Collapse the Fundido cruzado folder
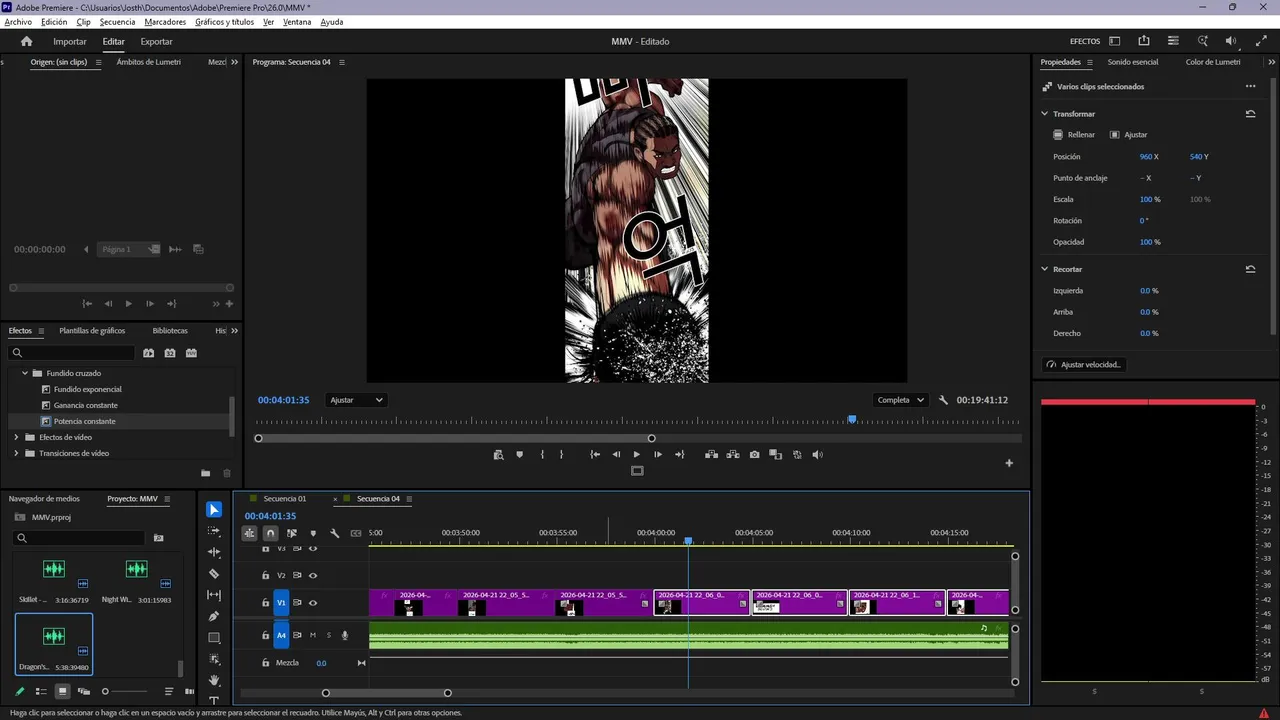The height and width of the screenshot is (720, 1280). pyautogui.click(x=25, y=373)
